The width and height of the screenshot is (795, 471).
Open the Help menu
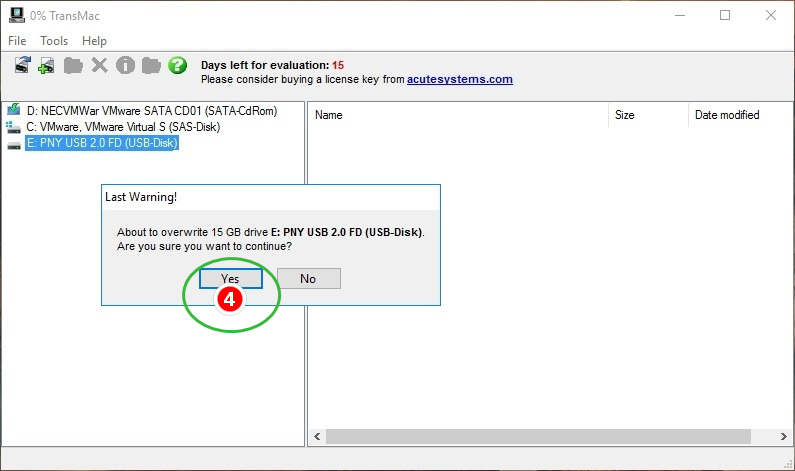94,41
